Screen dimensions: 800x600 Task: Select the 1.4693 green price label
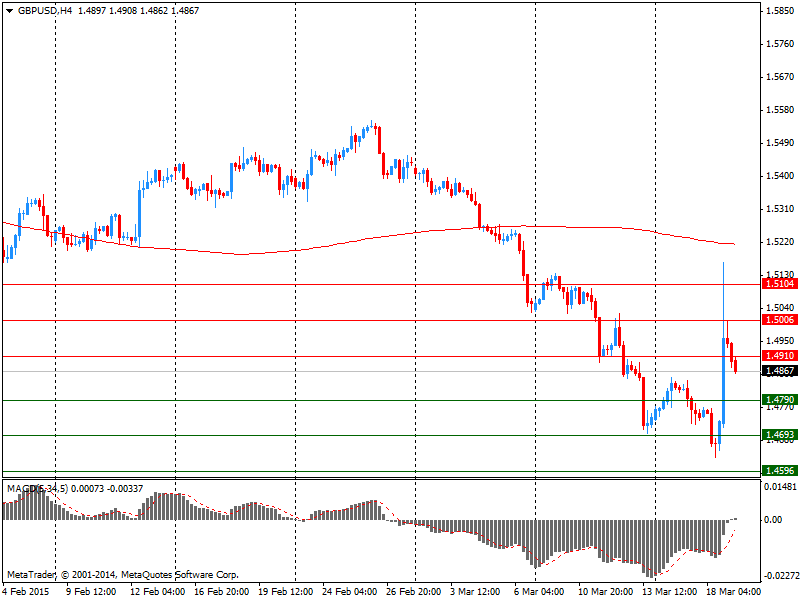[780, 435]
